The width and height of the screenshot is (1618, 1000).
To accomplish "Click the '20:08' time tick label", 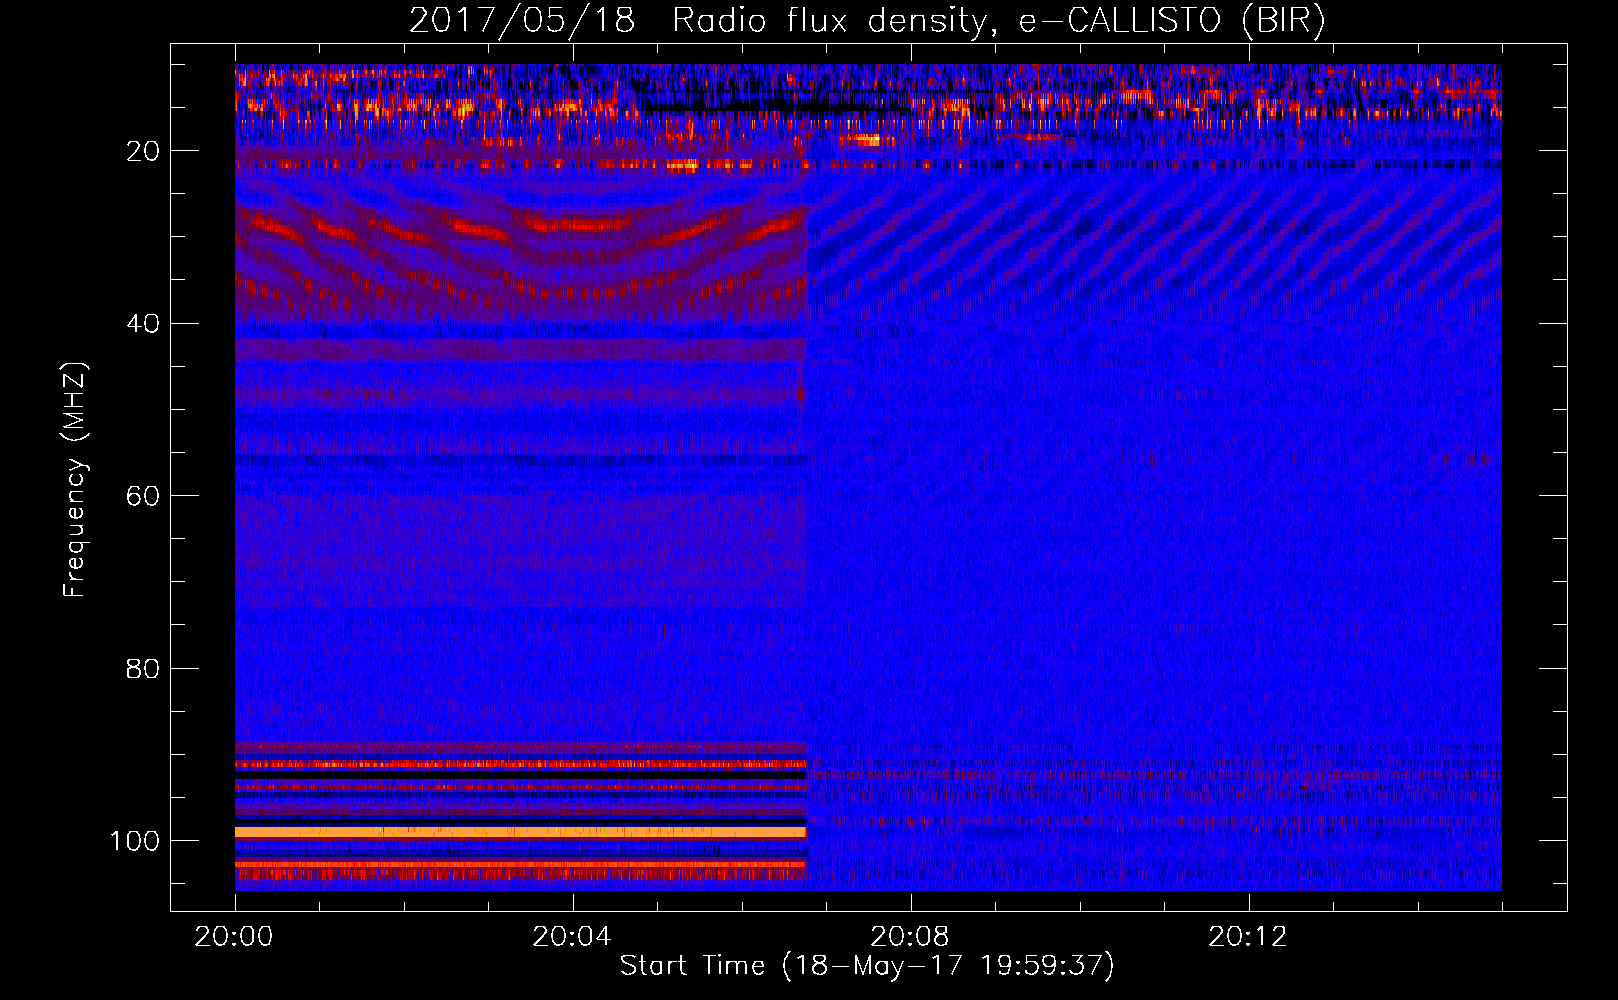I will (x=910, y=937).
